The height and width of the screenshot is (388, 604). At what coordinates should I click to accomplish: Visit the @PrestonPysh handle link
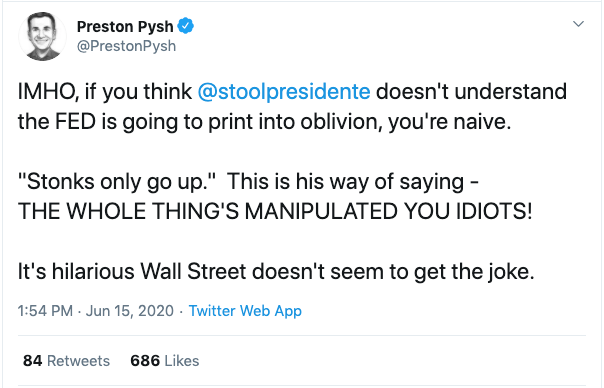126,46
